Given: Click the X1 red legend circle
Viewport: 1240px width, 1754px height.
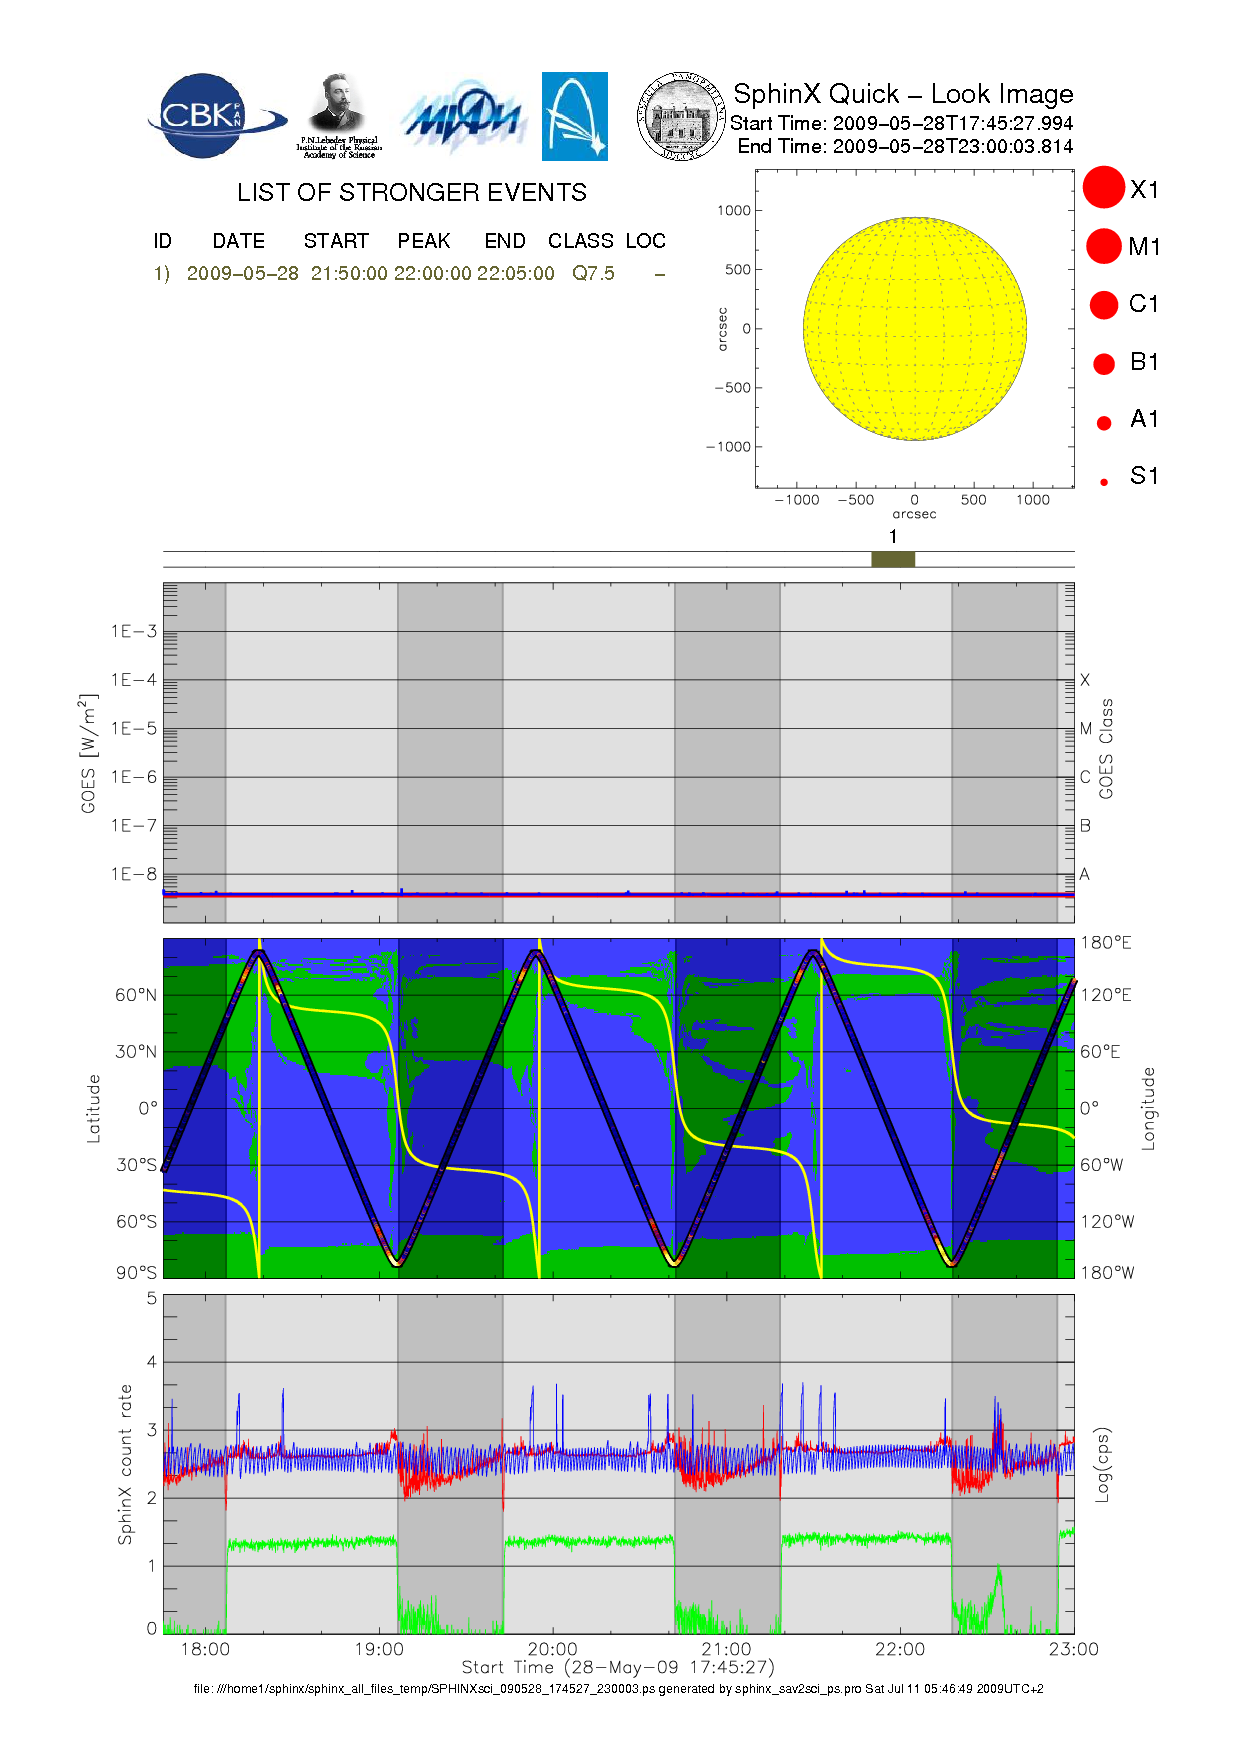Looking at the screenshot, I should (1104, 188).
